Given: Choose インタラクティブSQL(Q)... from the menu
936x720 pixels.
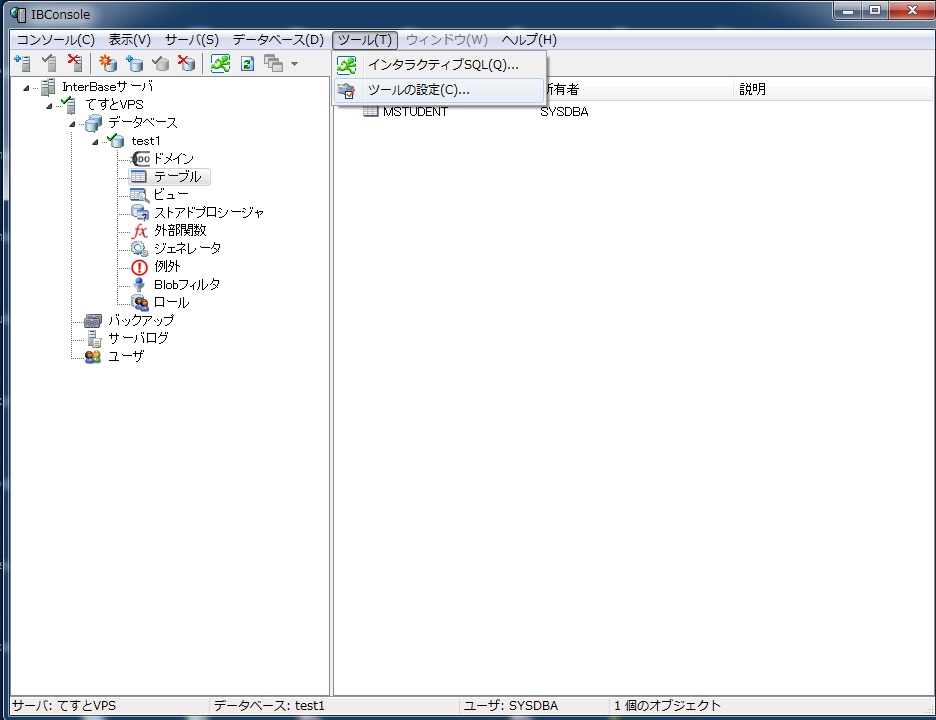Looking at the screenshot, I should coord(439,64).
